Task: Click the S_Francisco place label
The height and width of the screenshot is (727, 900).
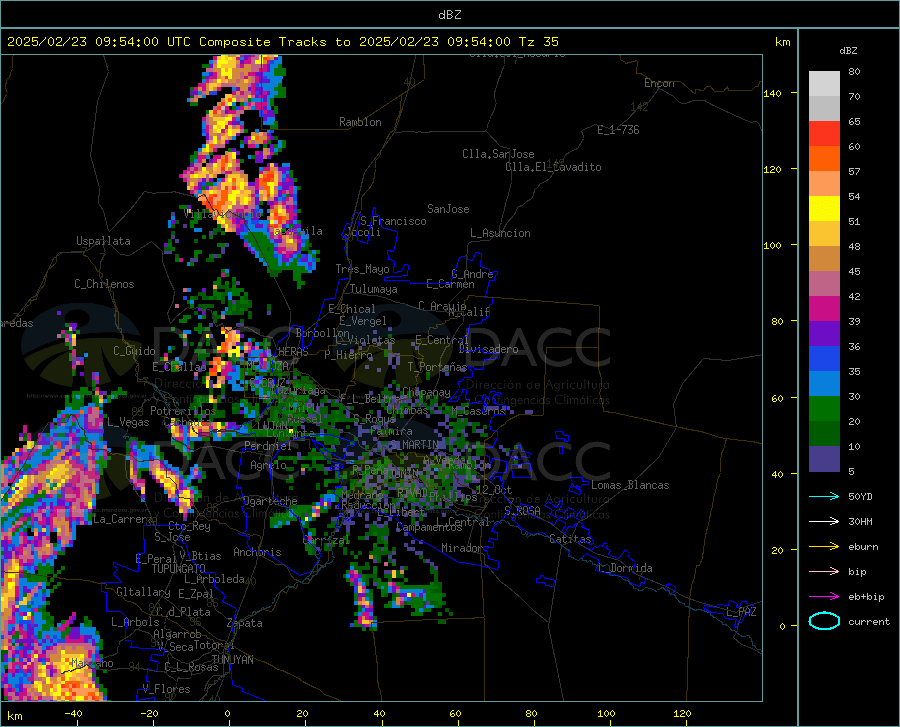Action: (x=393, y=221)
